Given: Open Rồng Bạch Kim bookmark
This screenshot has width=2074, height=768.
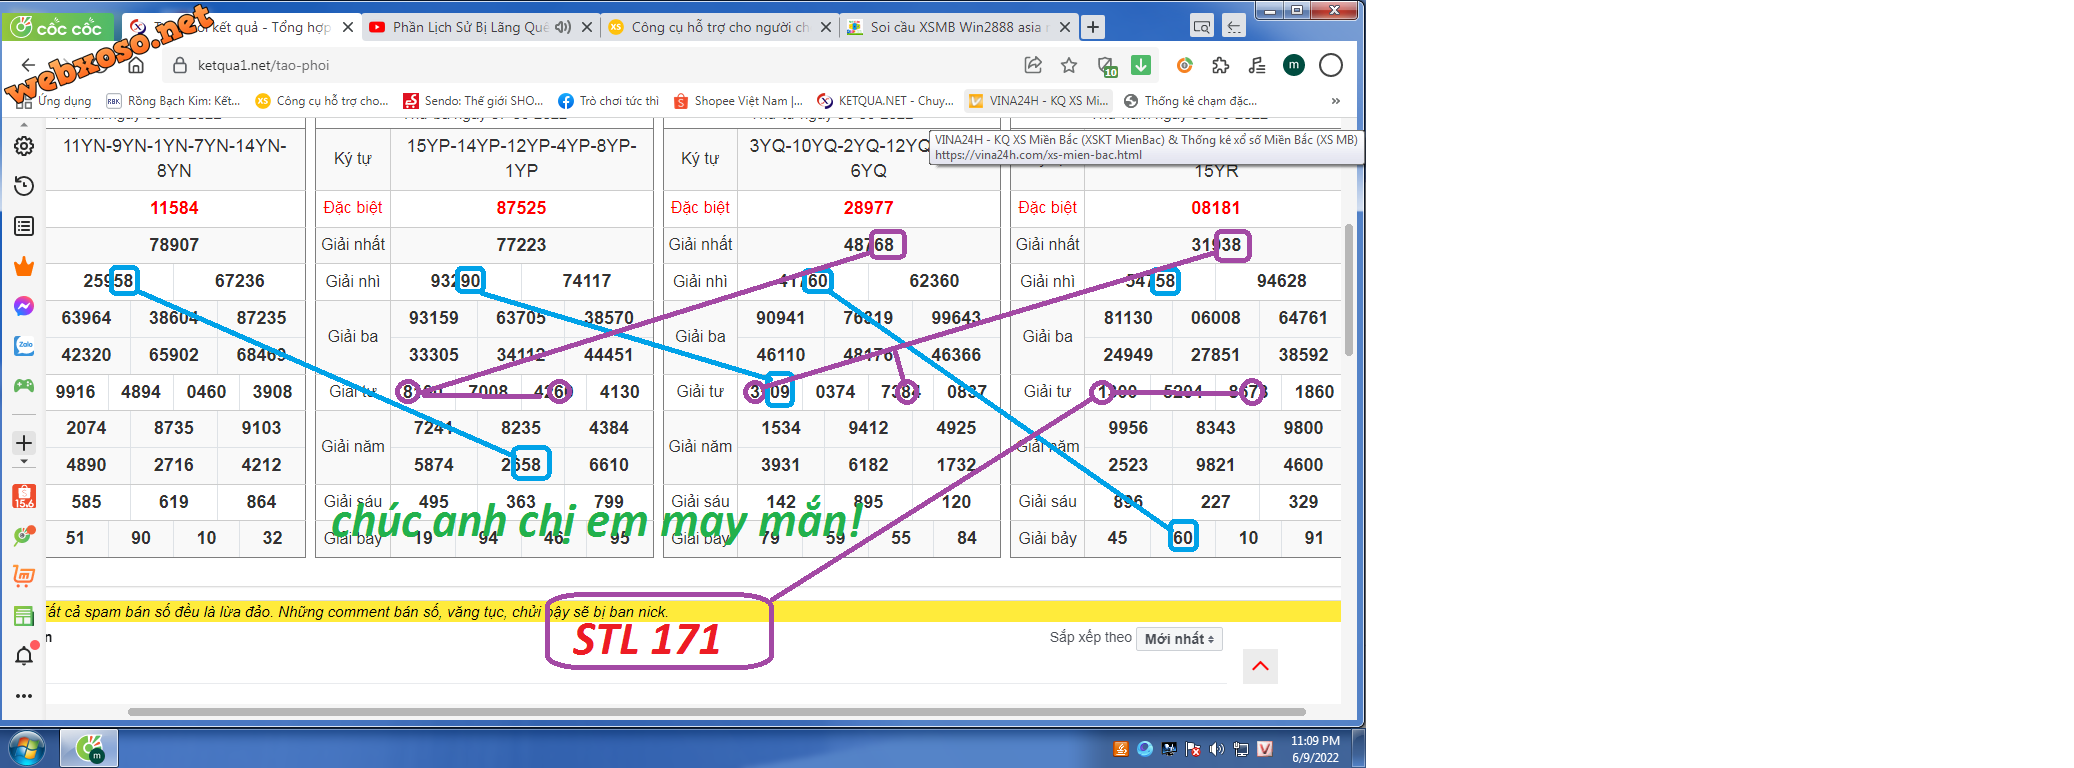Looking at the screenshot, I should pos(173,101).
